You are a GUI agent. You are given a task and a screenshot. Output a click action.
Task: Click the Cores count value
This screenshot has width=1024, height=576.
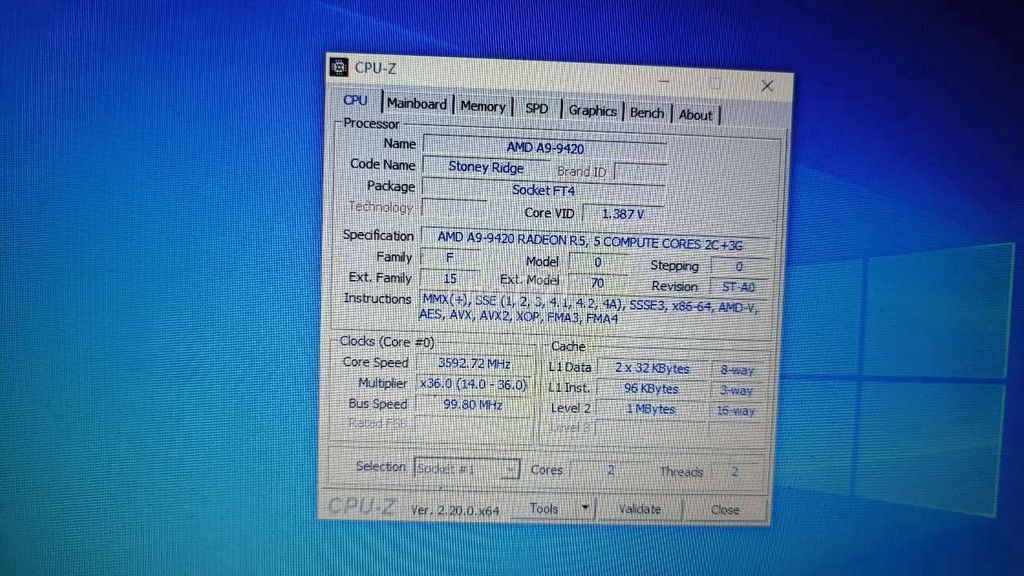coord(610,470)
